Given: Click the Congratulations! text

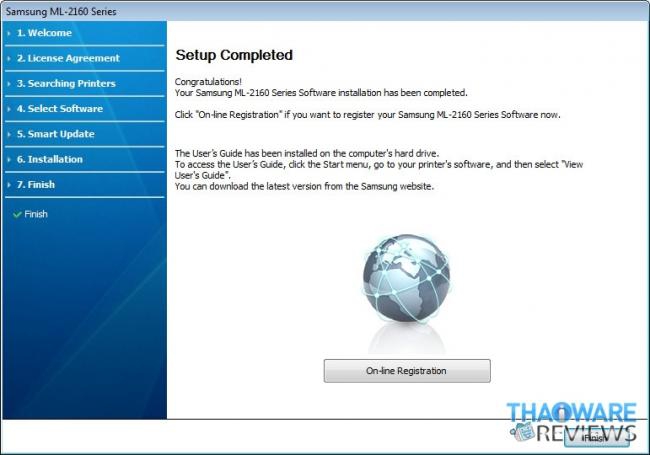Looking at the screenshot, I should pyautogui.click(x=208, y=82).
